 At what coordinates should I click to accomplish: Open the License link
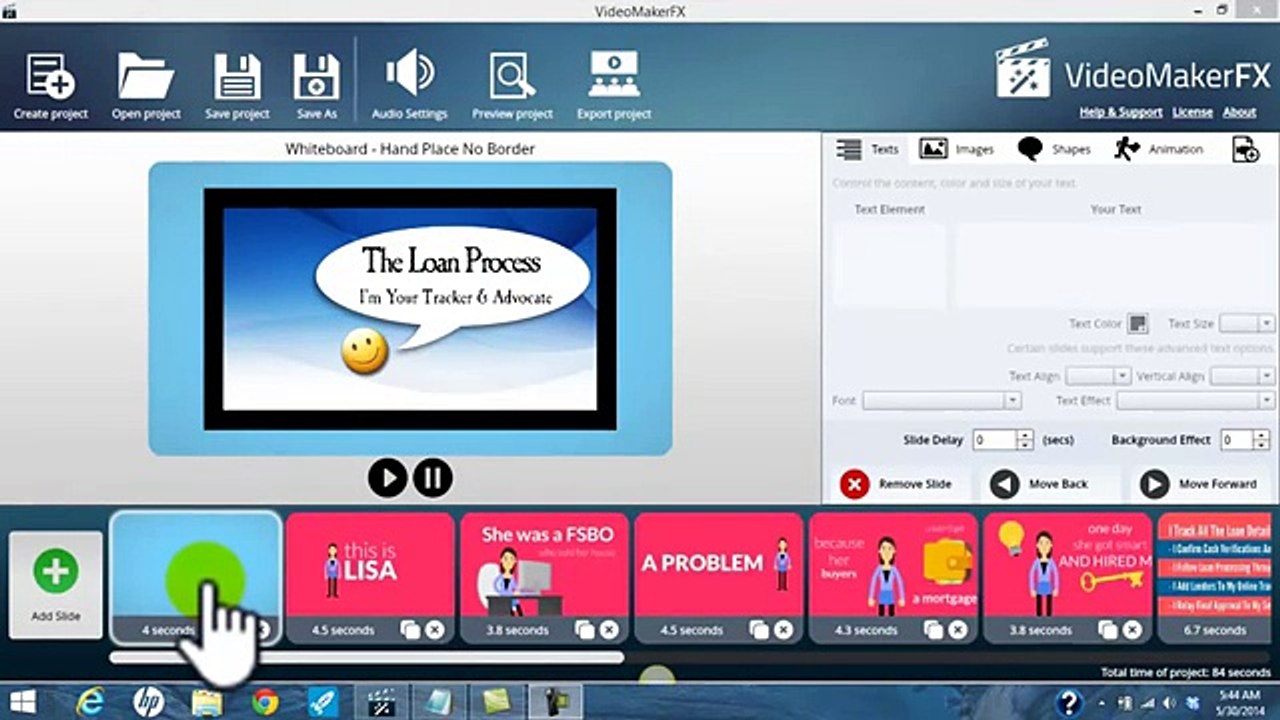1192,112
